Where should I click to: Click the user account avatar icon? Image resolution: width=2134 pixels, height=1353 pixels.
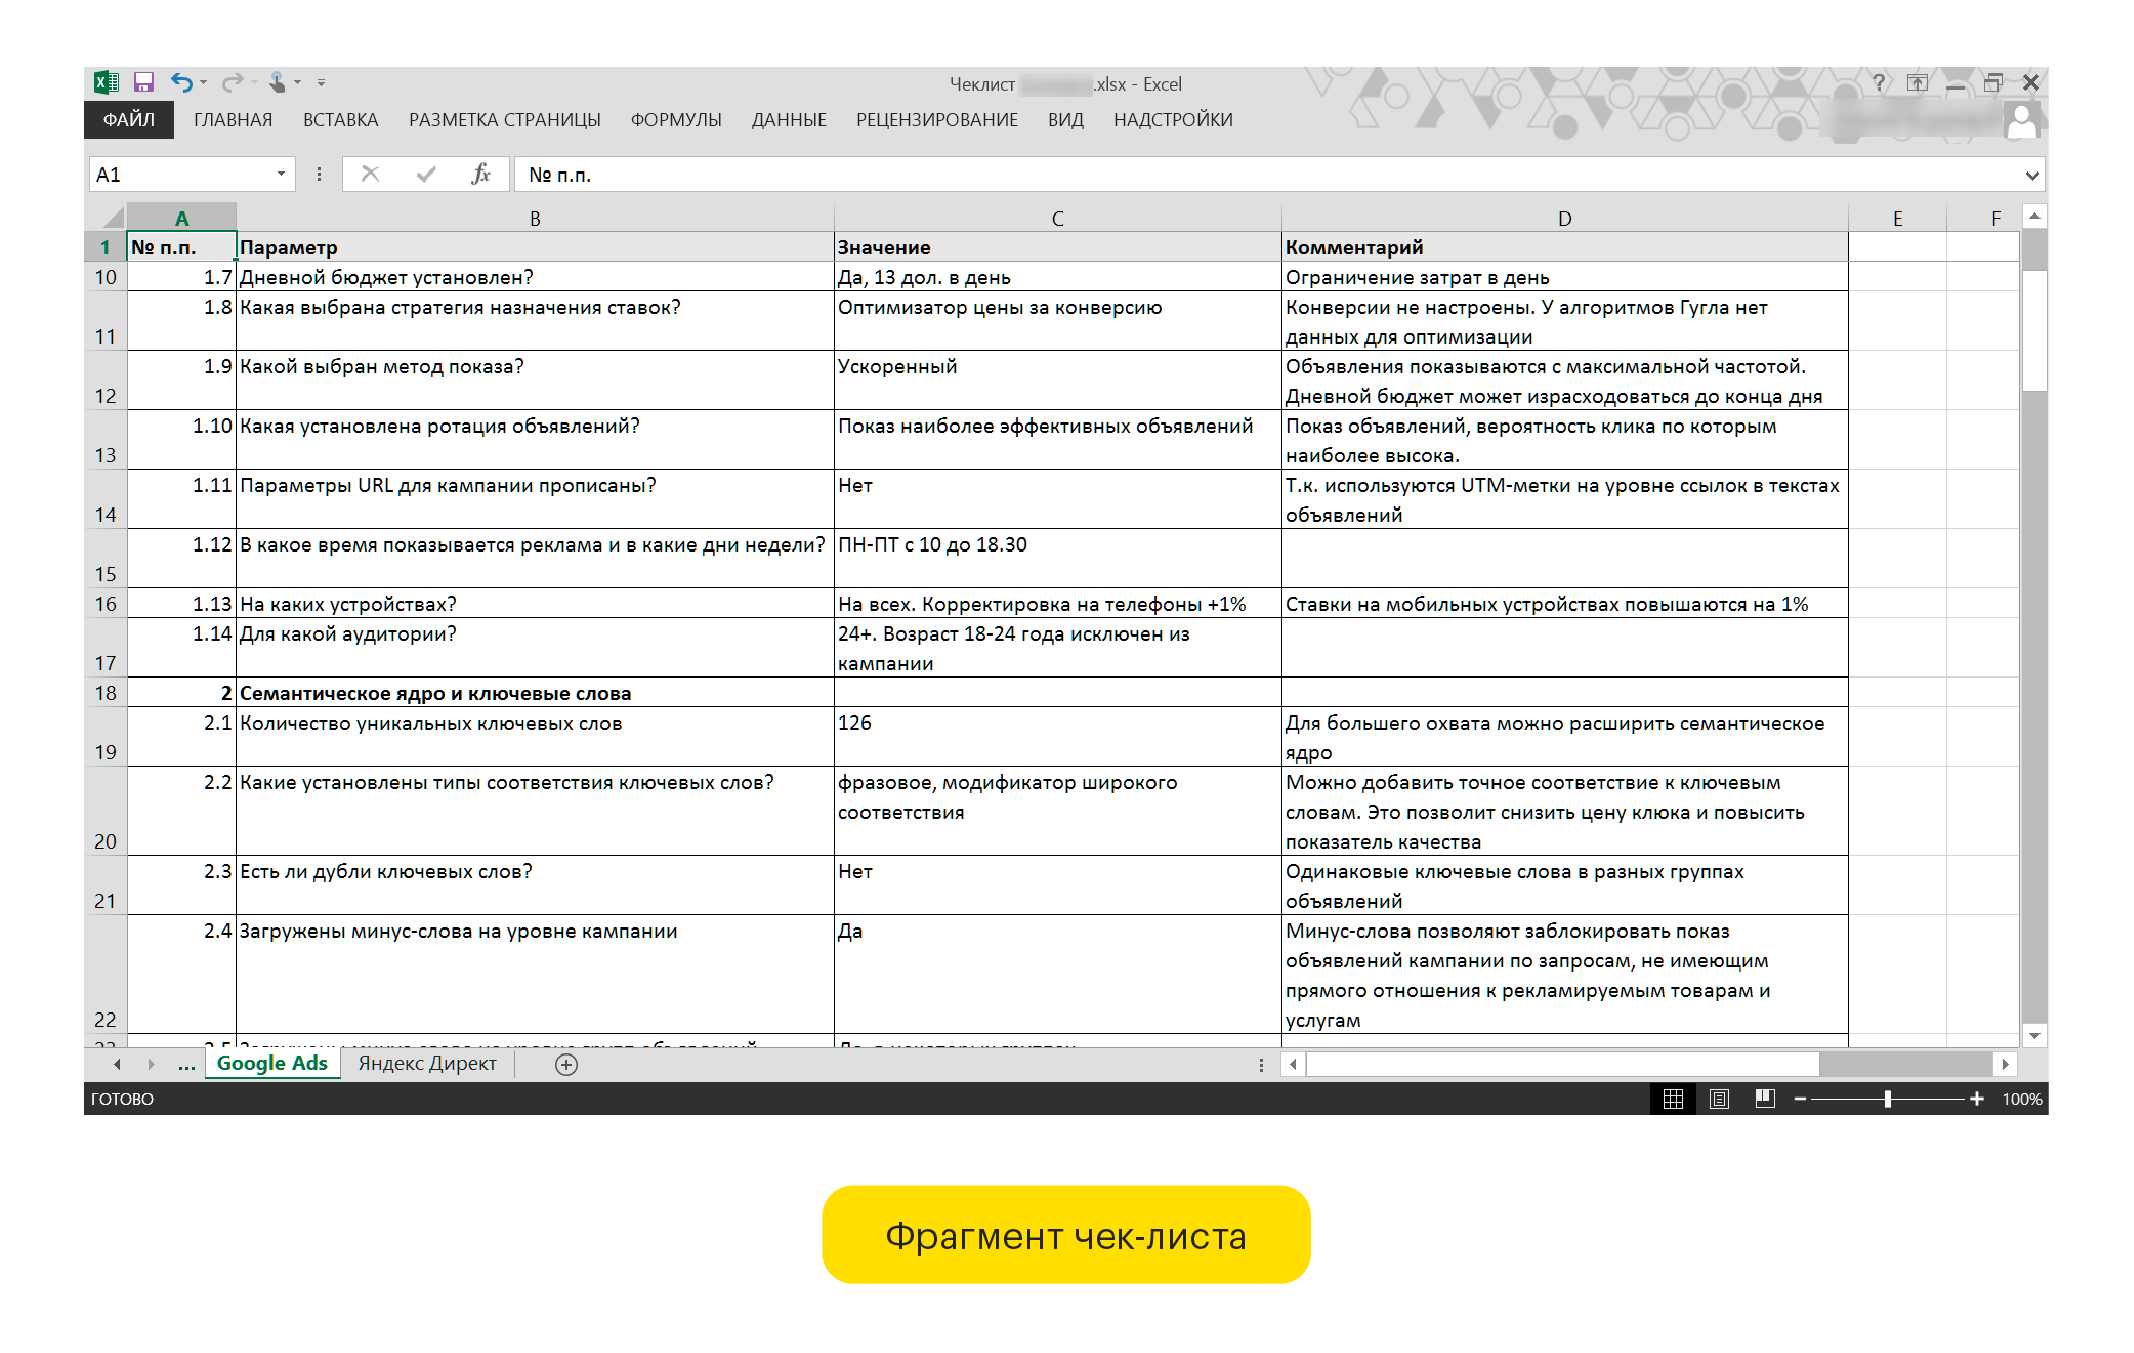(x=2021, y=122)
